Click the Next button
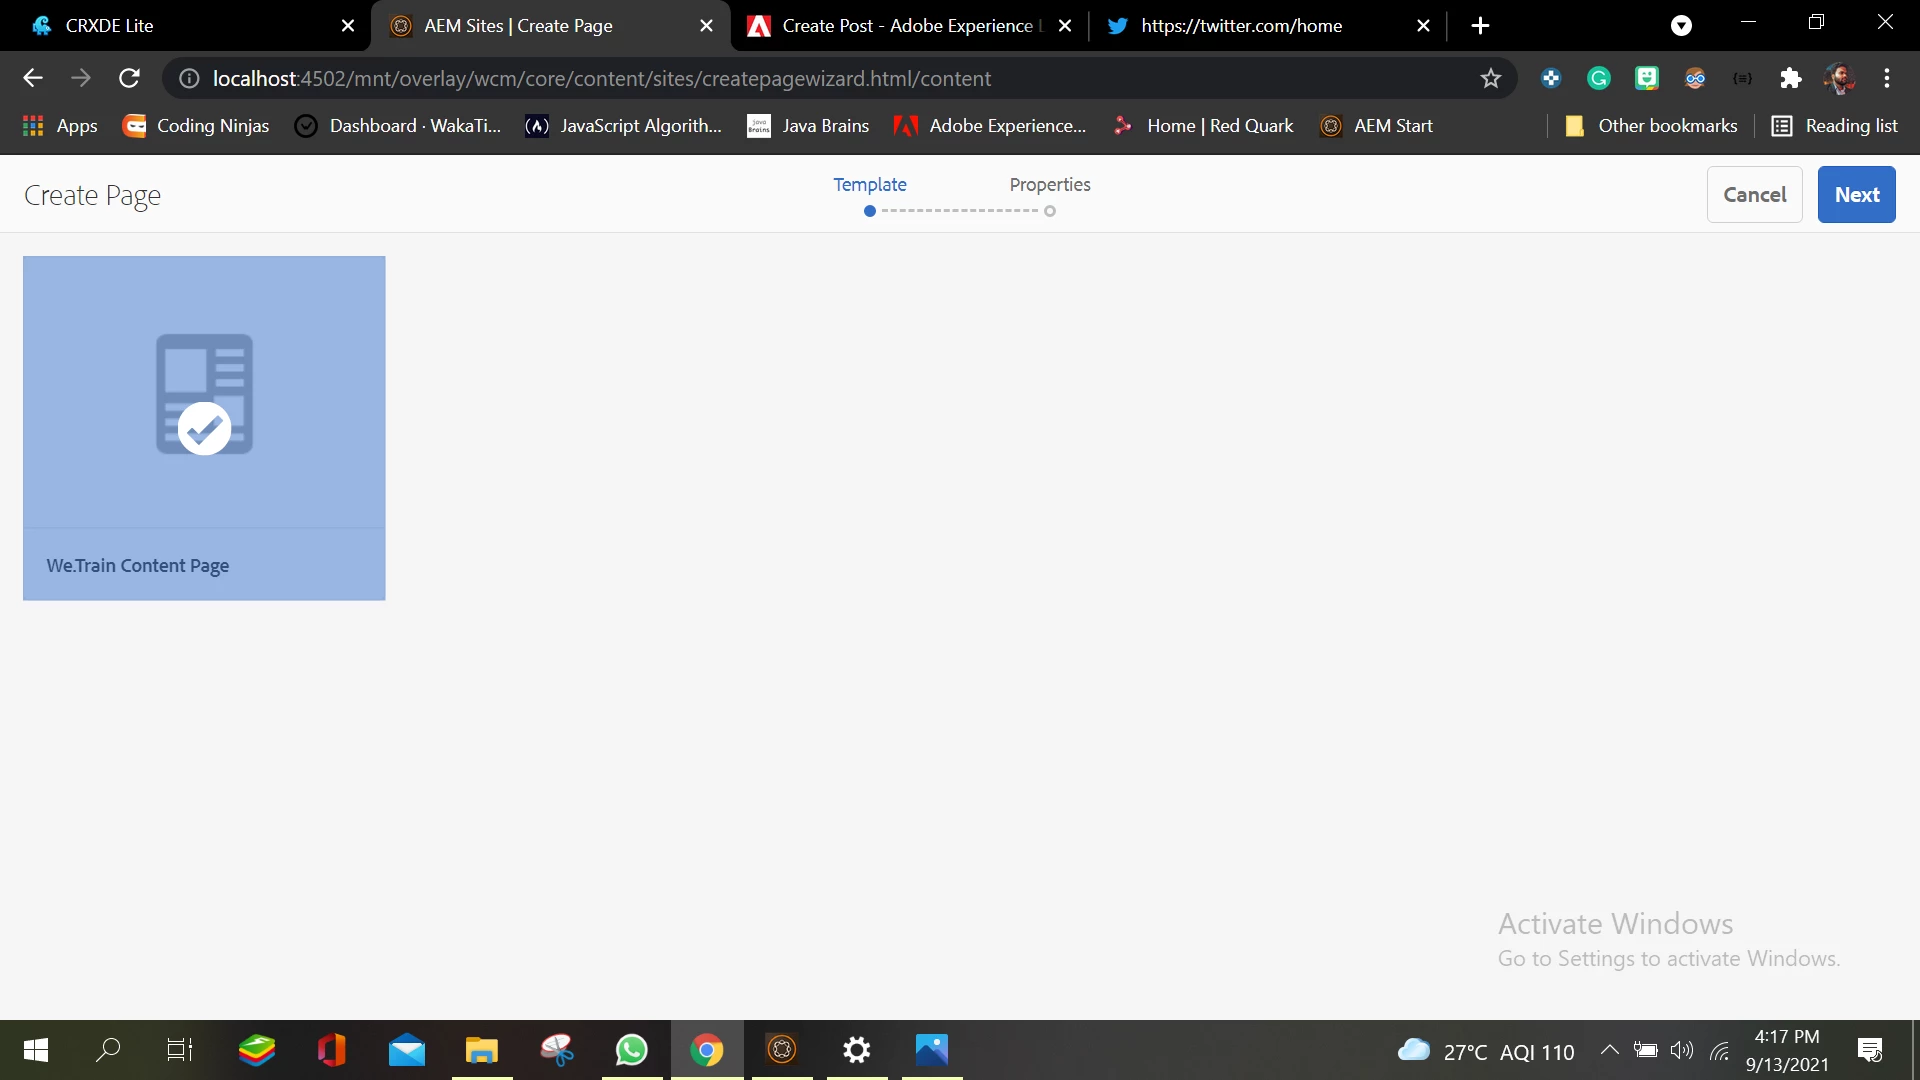Viewport: 1920px width, 1080px height. tap(1856, 195)
